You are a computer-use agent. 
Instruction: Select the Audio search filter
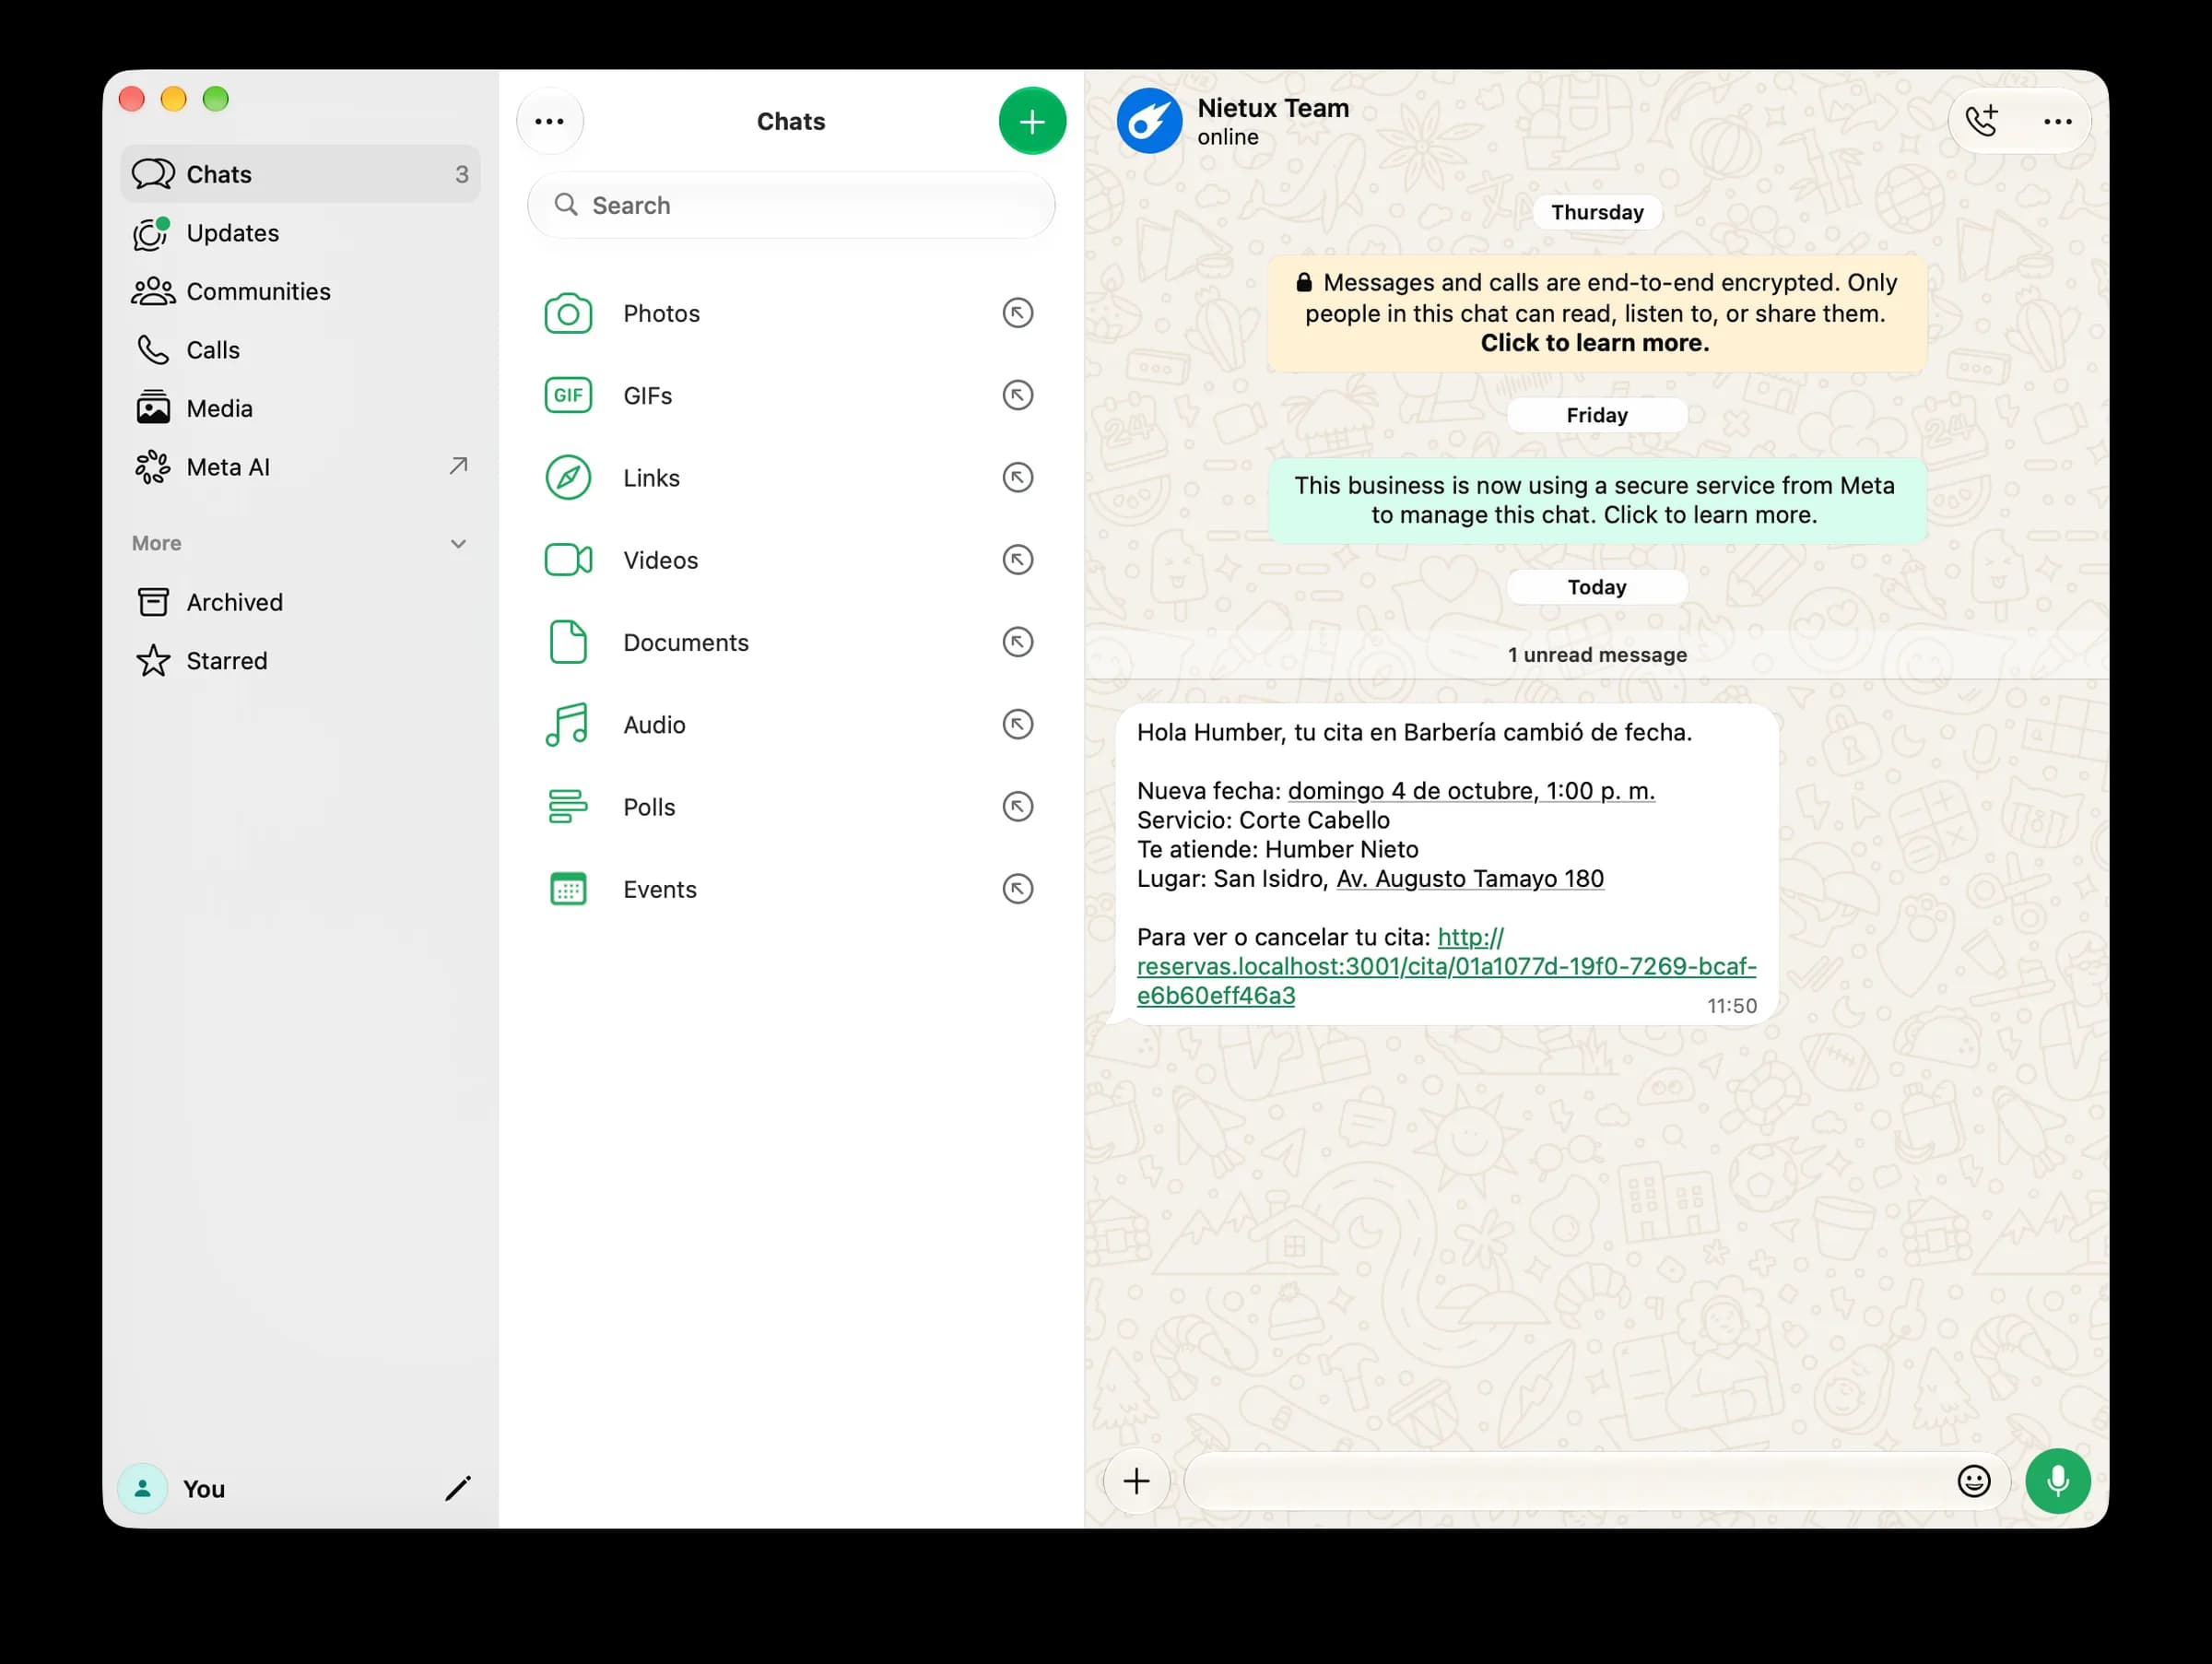click(x=791, y=725)
